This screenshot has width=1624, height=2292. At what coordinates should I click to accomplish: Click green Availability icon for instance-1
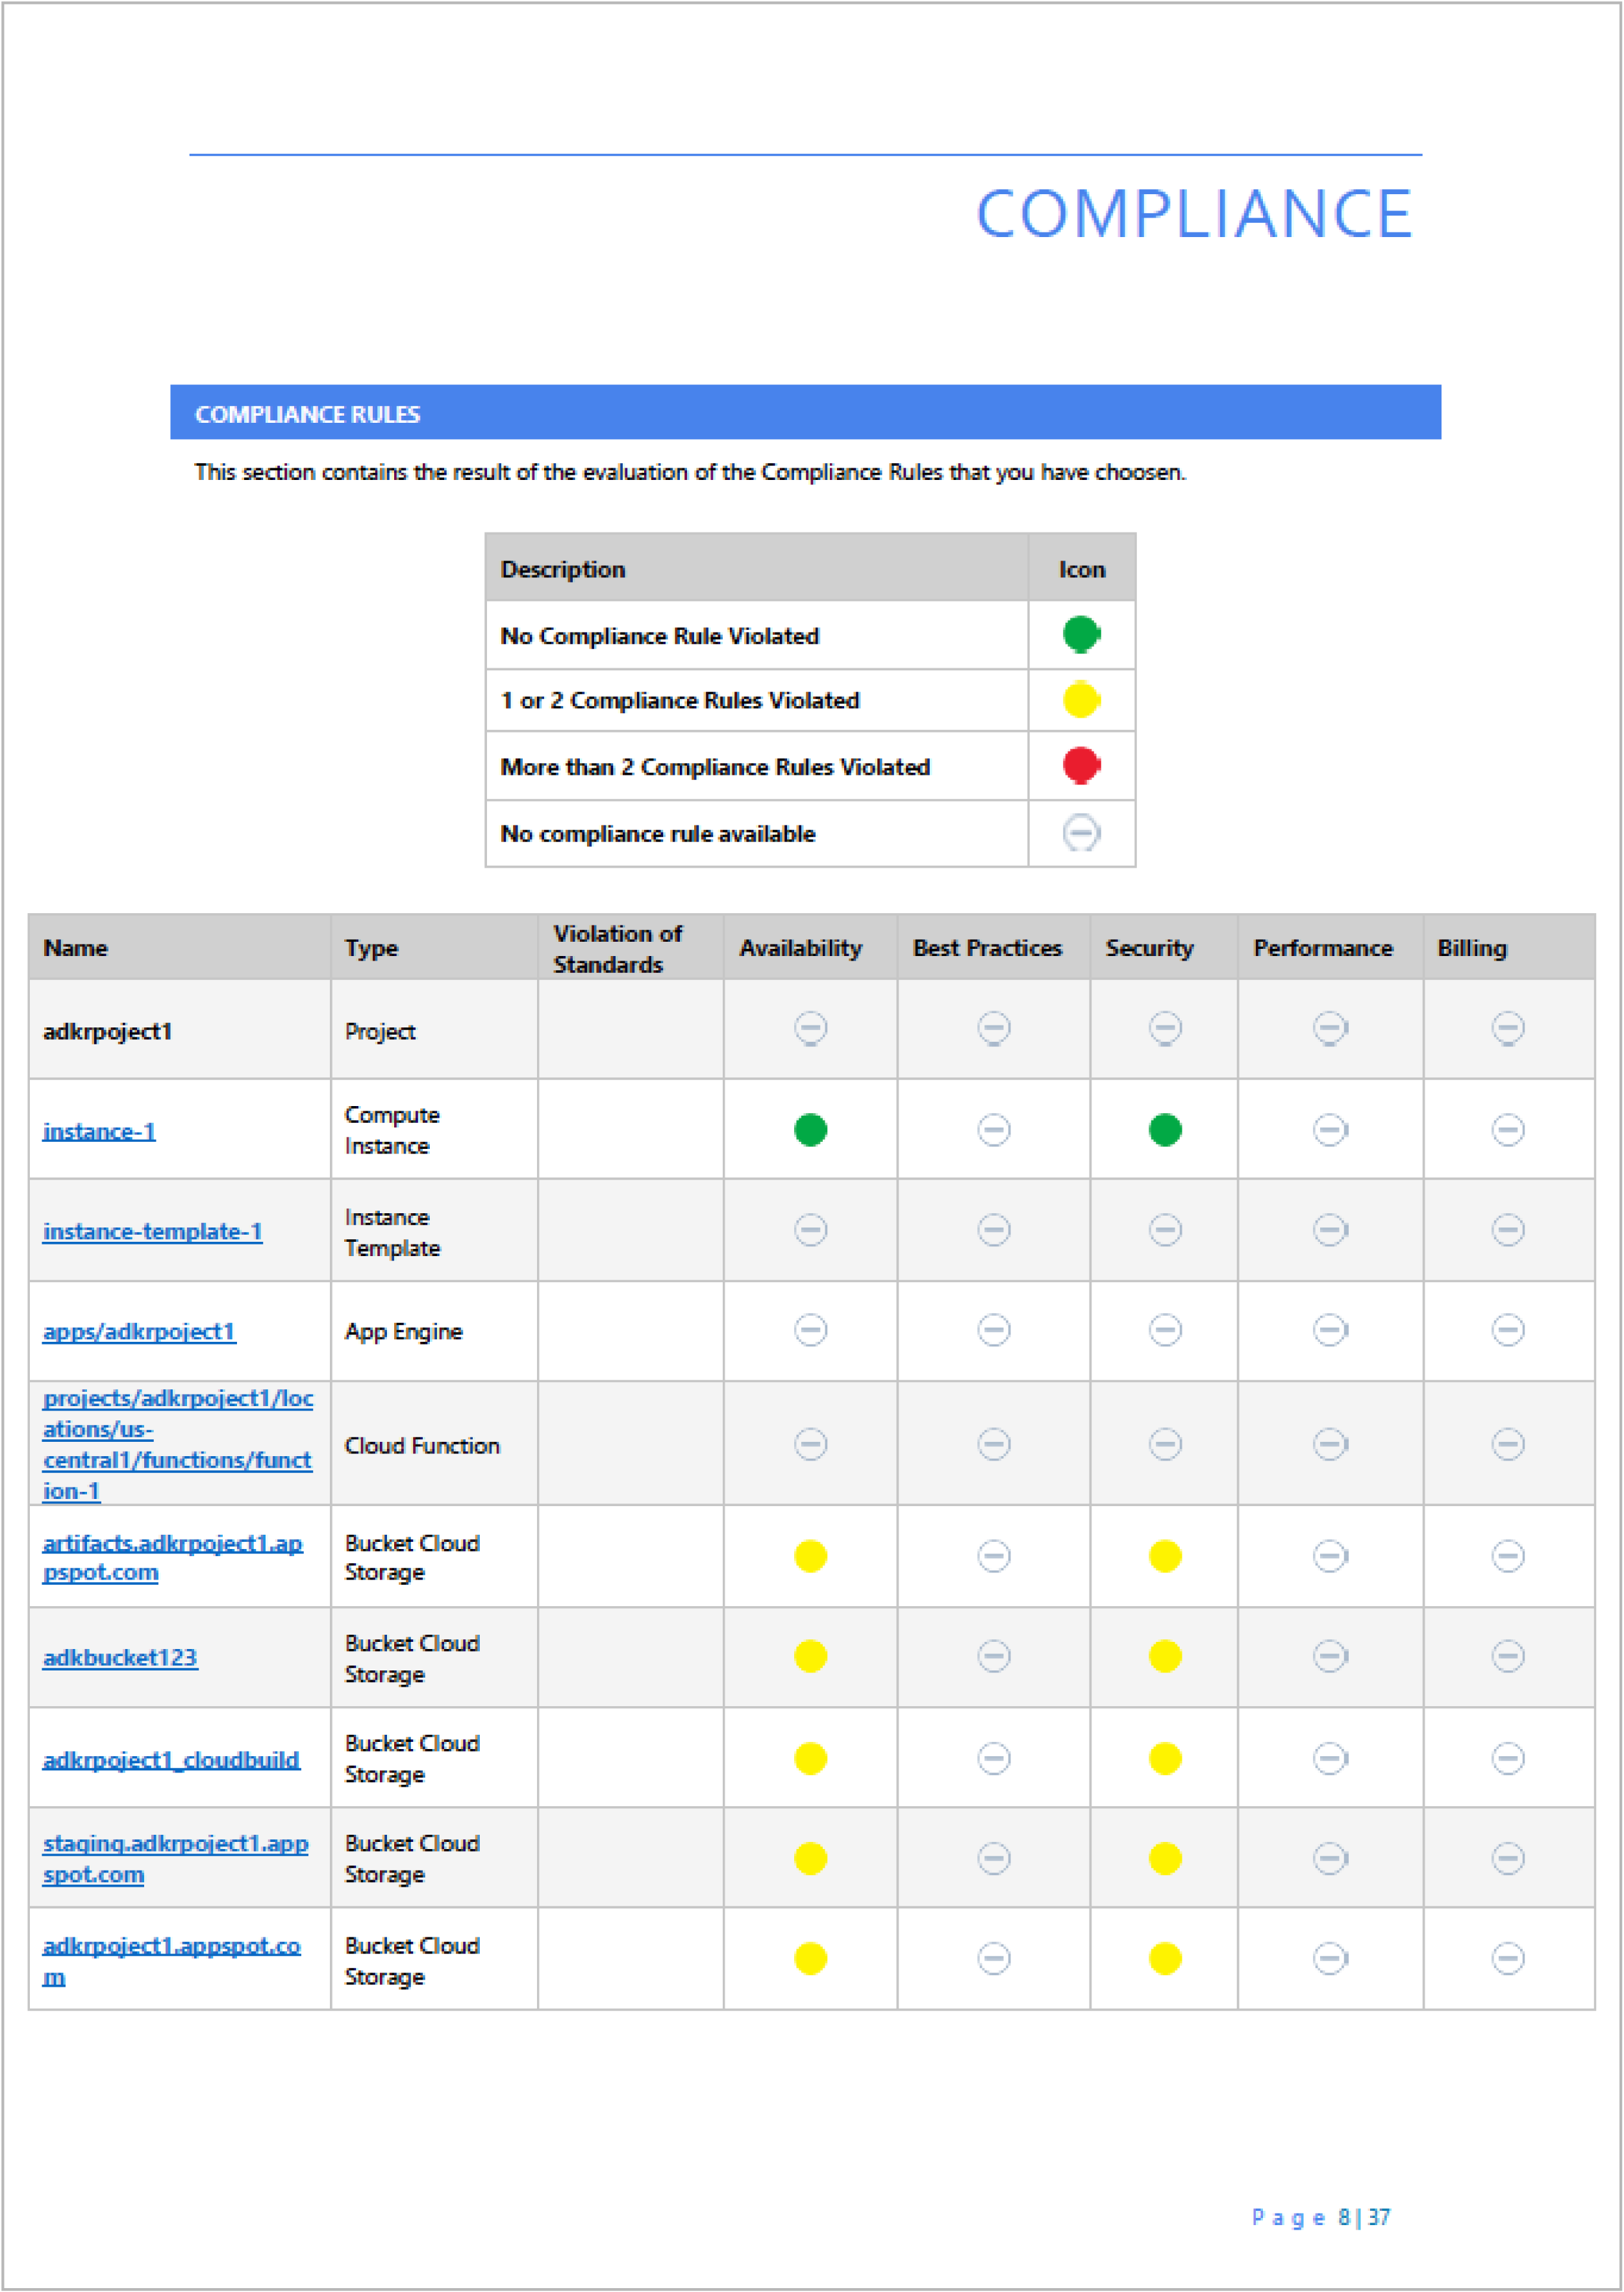click(x=810, y=1130)
